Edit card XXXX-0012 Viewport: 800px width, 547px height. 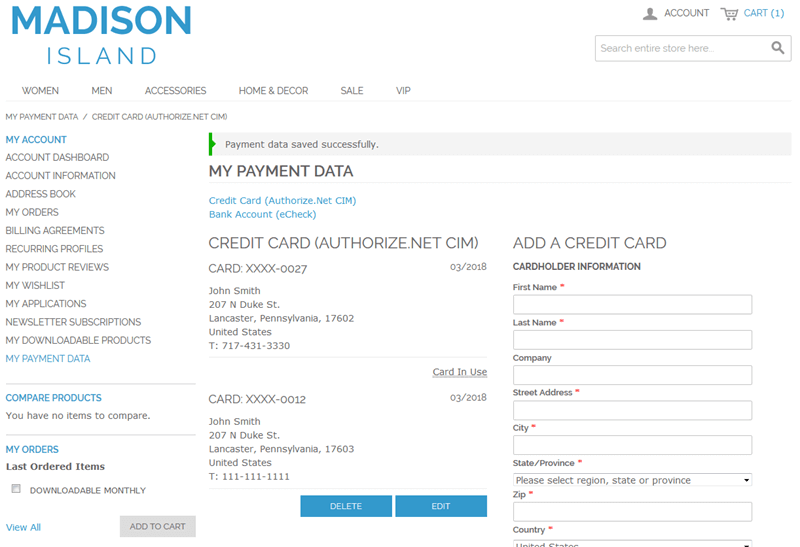point(441,506)
